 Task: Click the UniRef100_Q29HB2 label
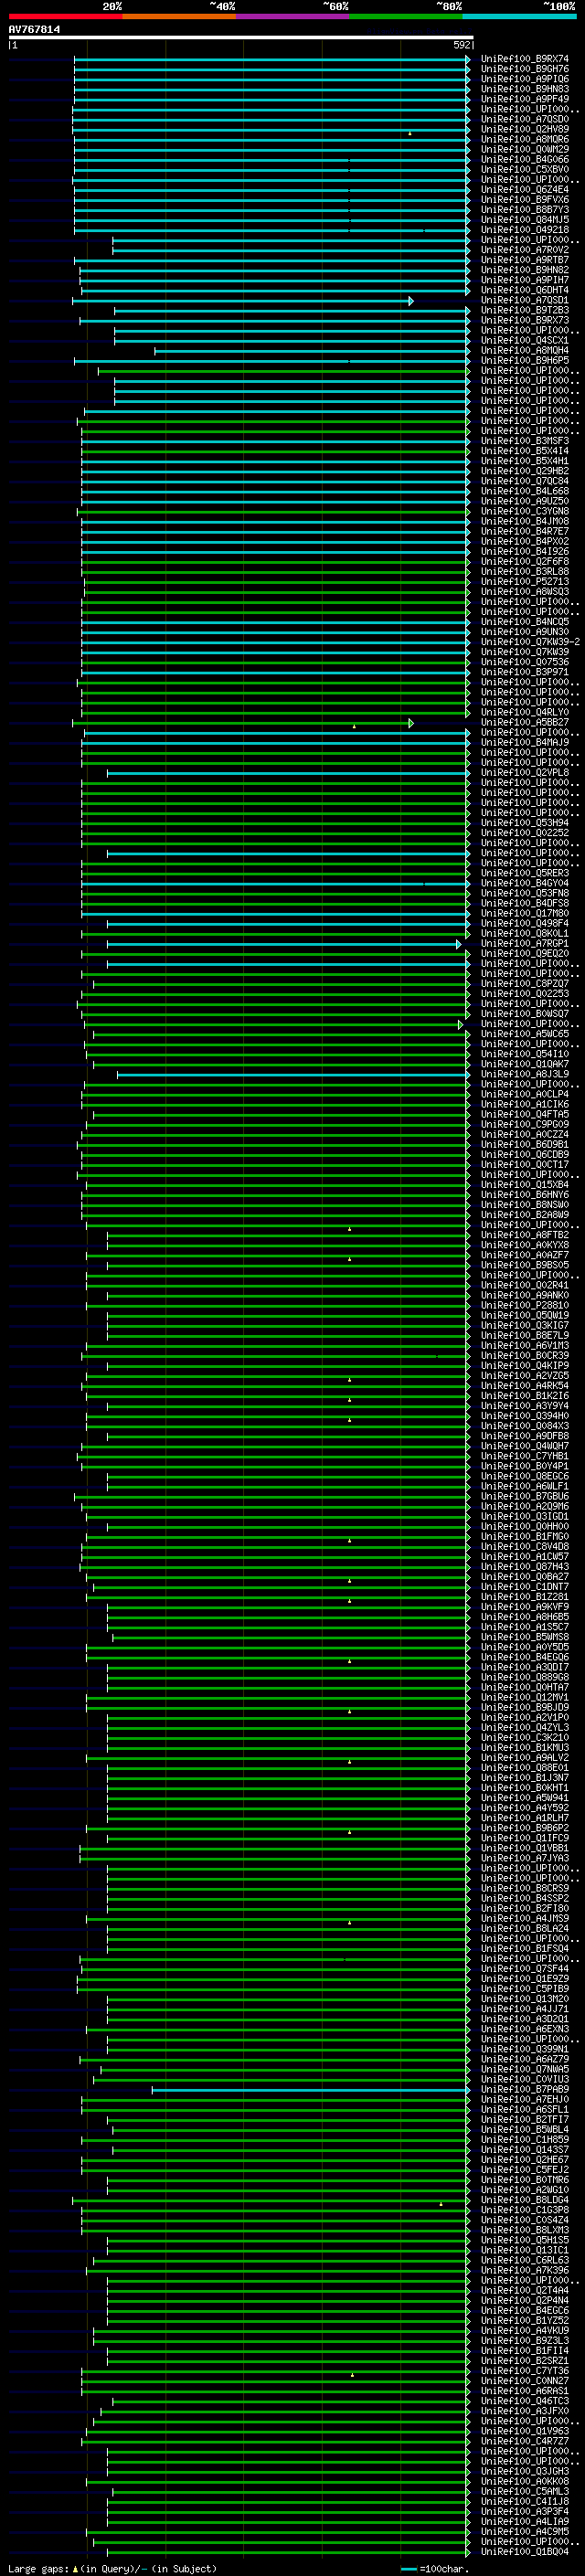tap(525, 471)
